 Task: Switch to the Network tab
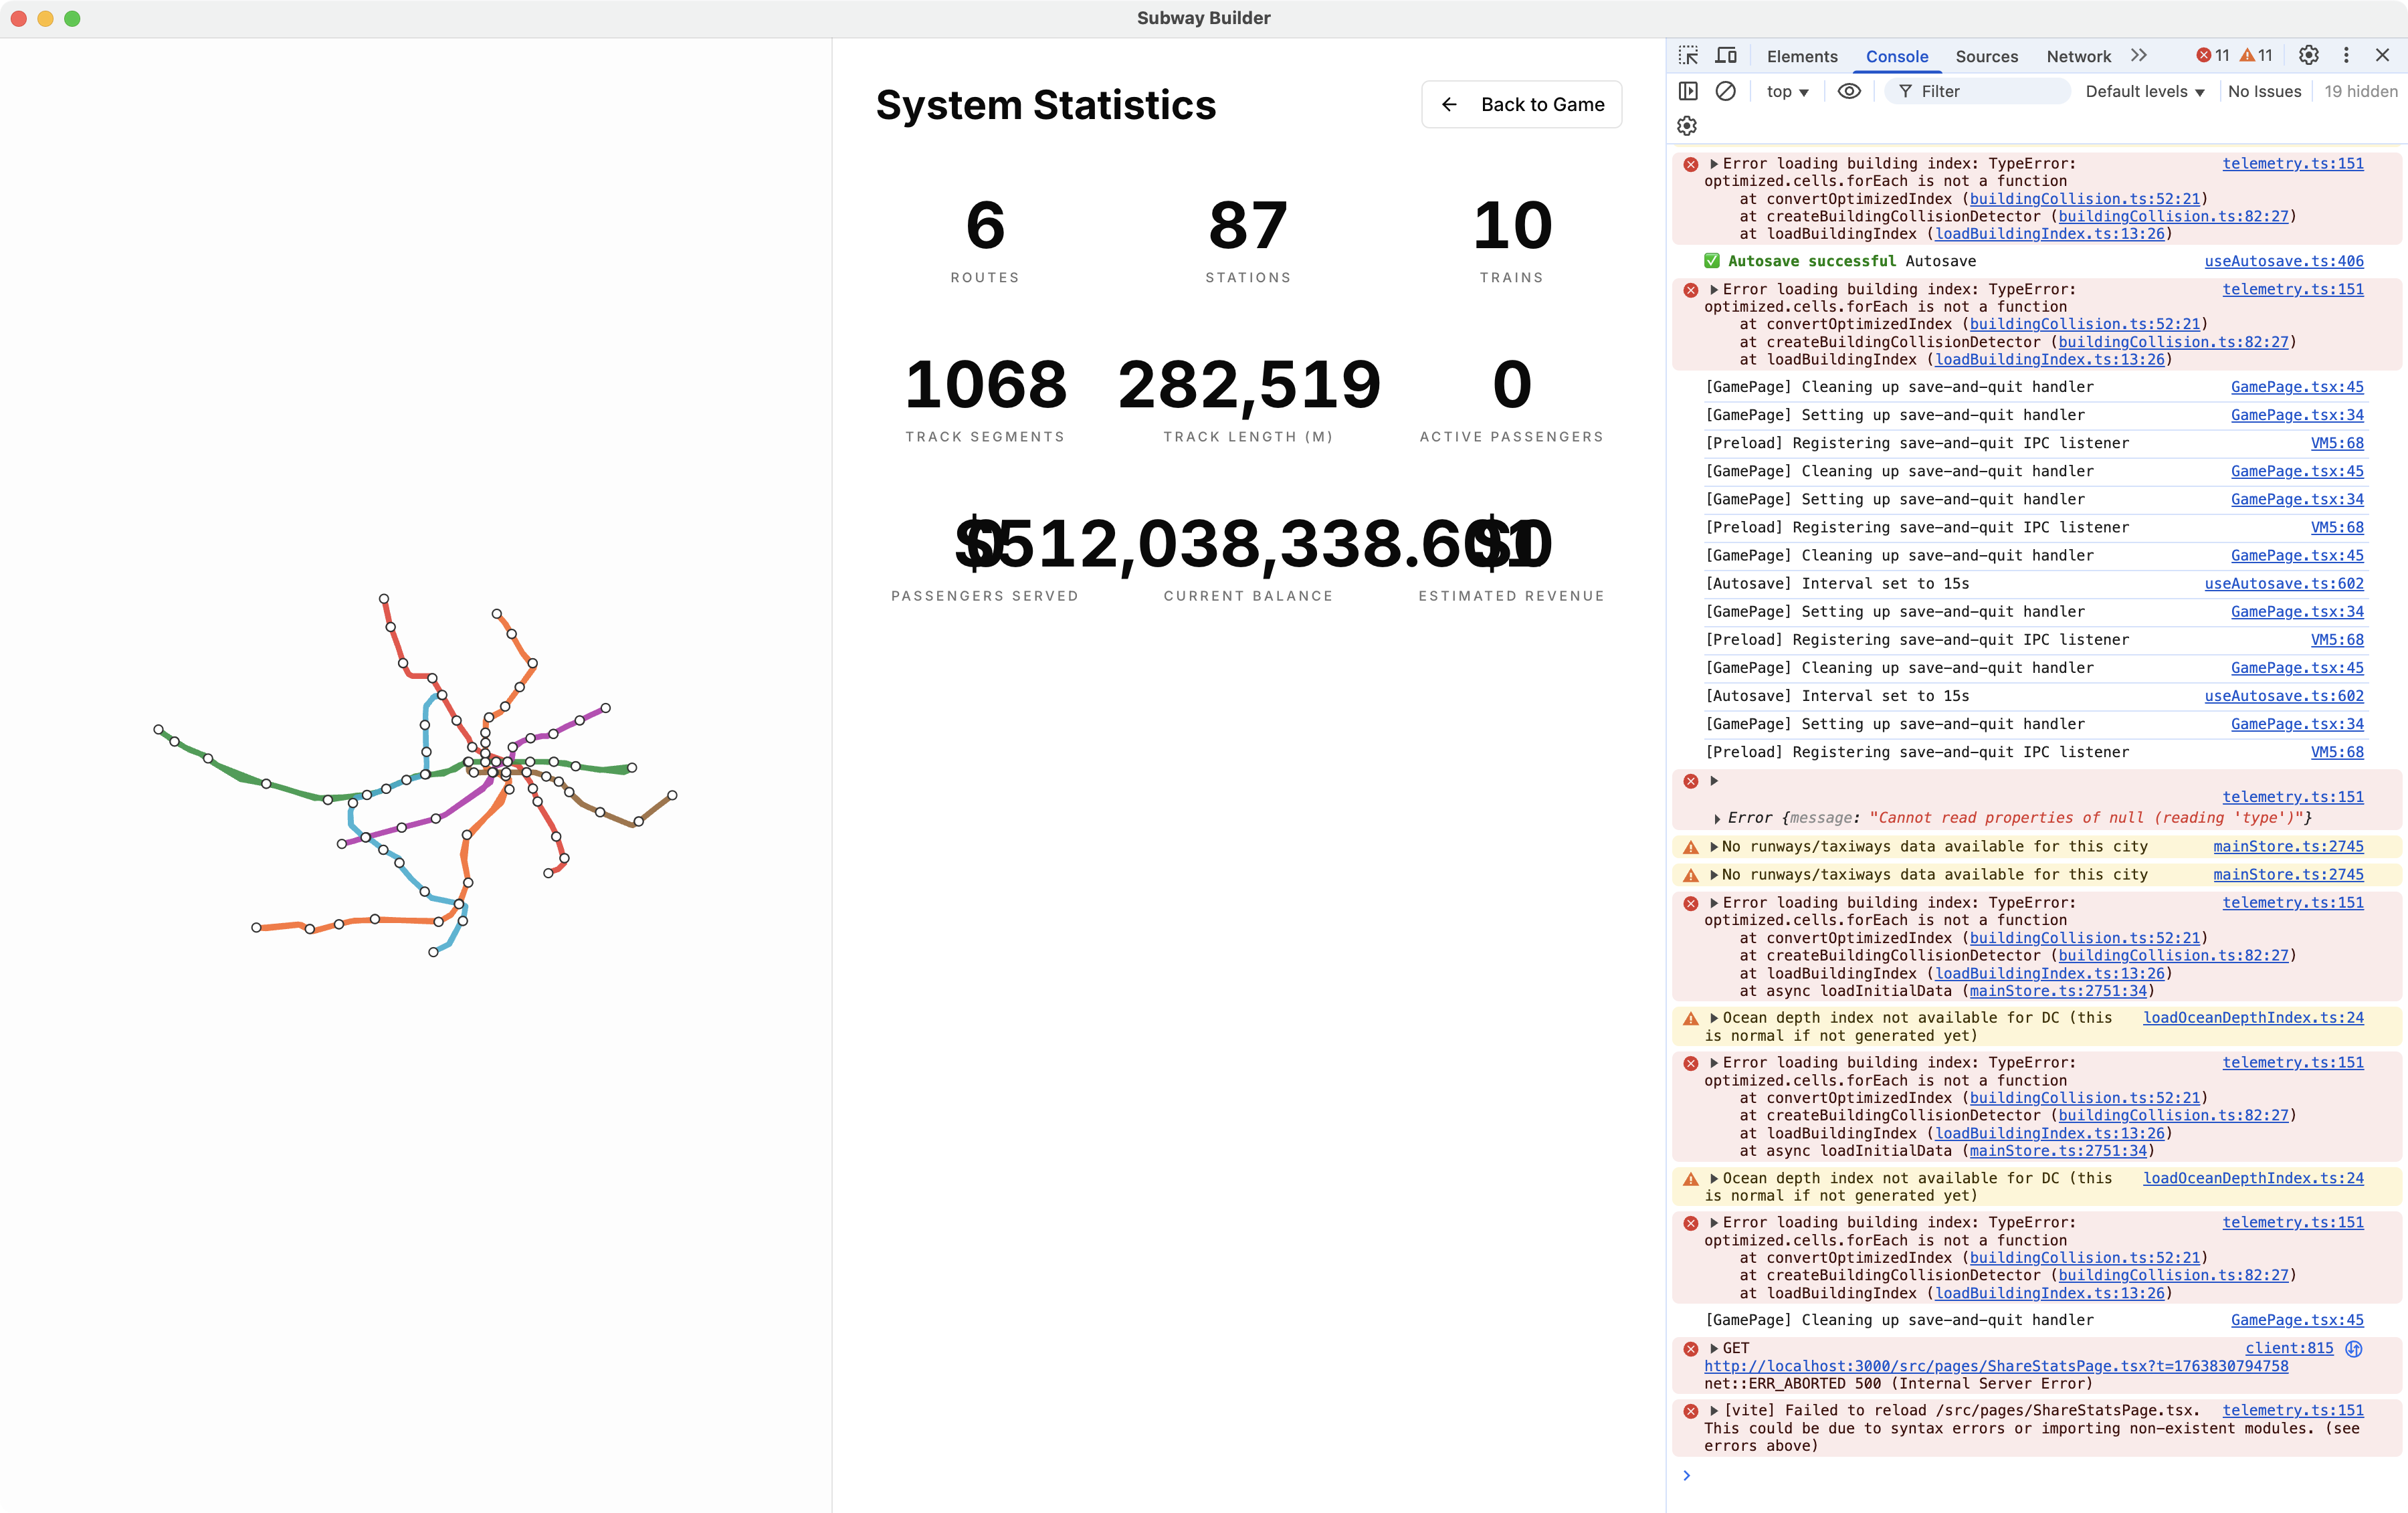[x=2078, y=57]
